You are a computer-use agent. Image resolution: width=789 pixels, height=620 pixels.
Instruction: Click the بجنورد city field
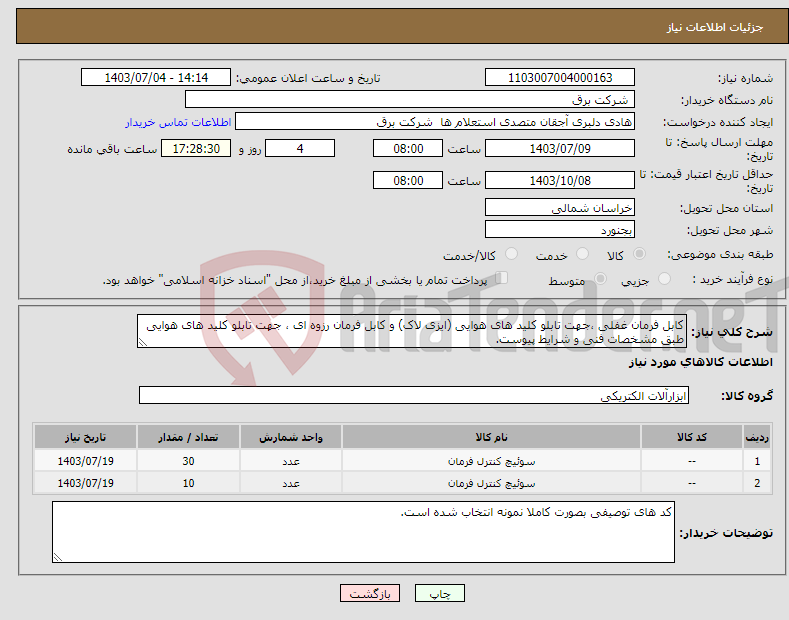(560, 229)
